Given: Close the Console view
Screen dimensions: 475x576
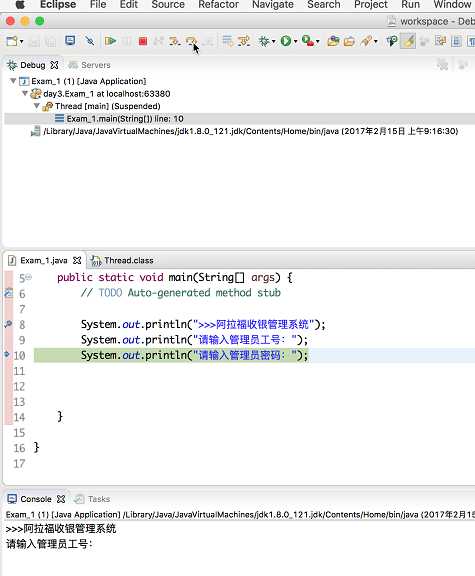Looking at the screenshot, I should [x=61, y=499].
